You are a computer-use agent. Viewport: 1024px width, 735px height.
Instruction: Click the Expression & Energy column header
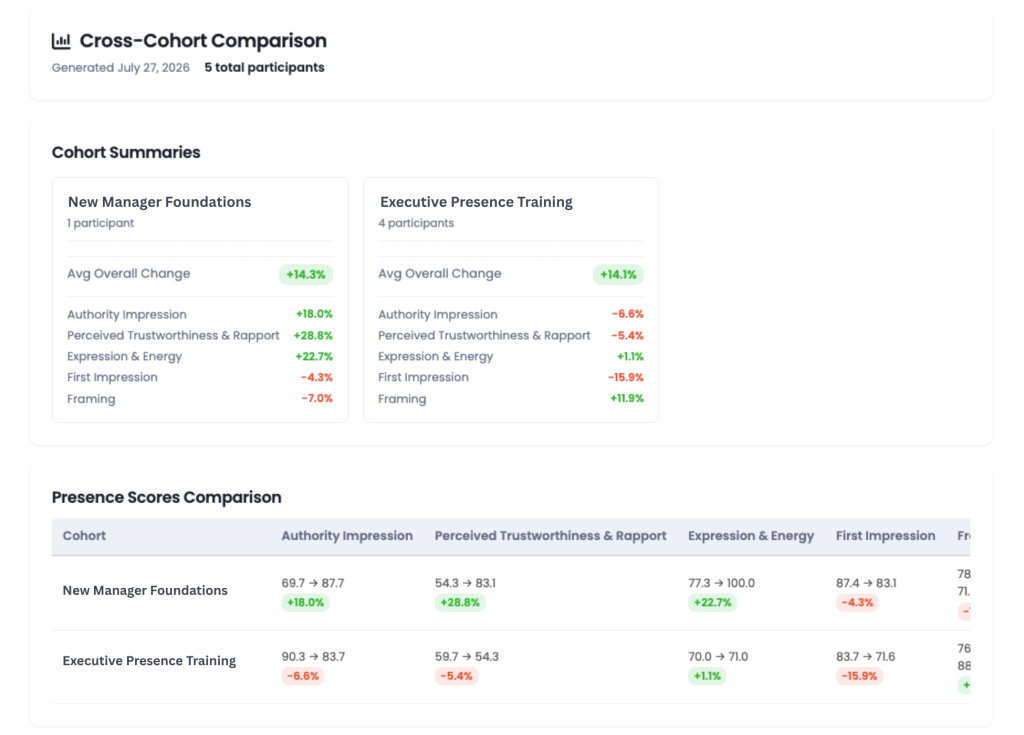click(751, 536)
